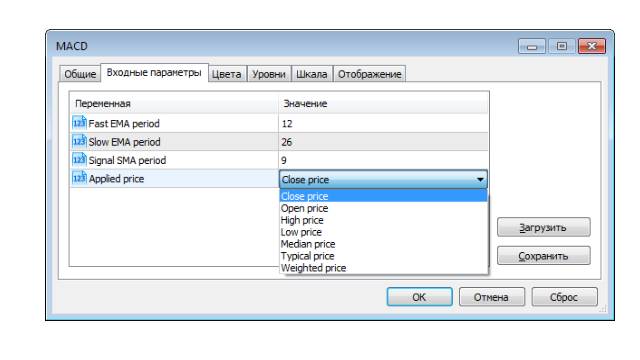Image resolution: width=640 pixels, height=360 pixels.
Task: Open the Шкала tab
Action: pyautogui.click(x=311, y=74)
